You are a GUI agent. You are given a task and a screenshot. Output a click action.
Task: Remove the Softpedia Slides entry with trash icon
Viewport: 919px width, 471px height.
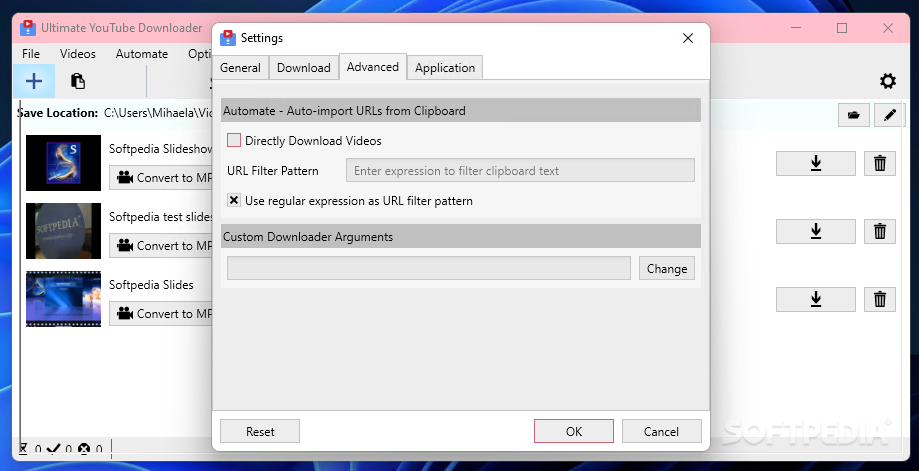[x=880, y=299]
